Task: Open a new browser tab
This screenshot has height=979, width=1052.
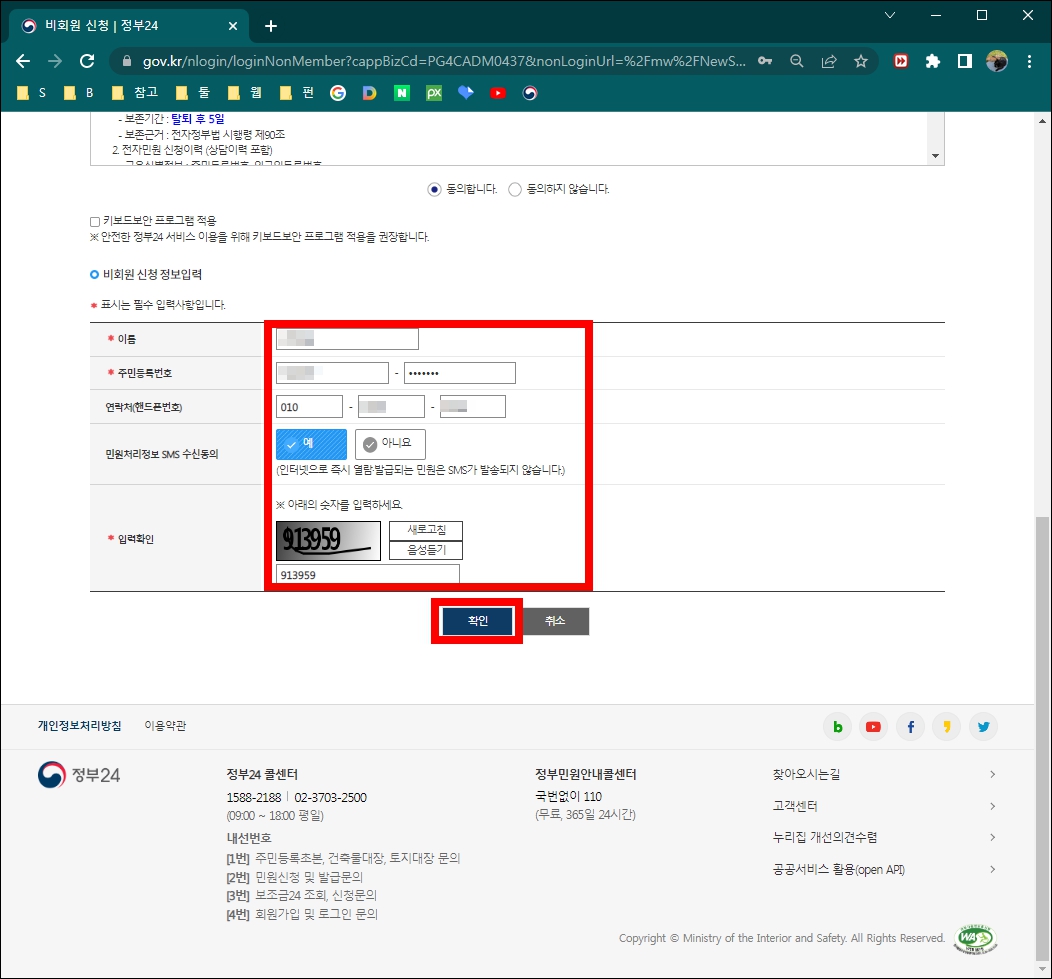Action: coord(271,25)
